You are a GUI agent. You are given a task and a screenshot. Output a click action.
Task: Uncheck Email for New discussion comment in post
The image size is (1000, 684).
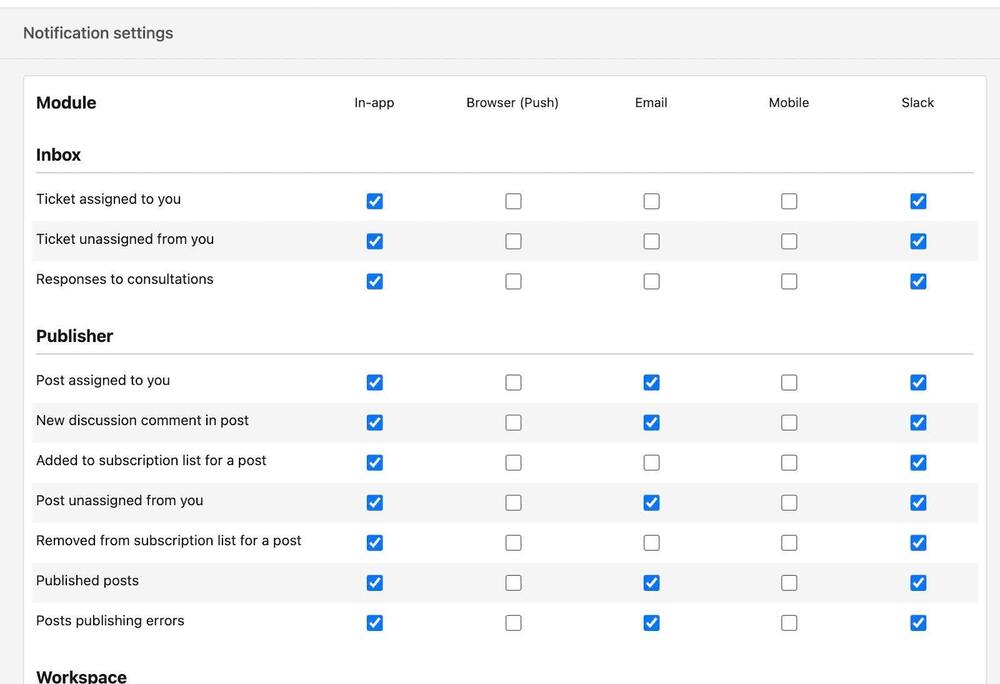pyautogui.click(x=651, y=423)
